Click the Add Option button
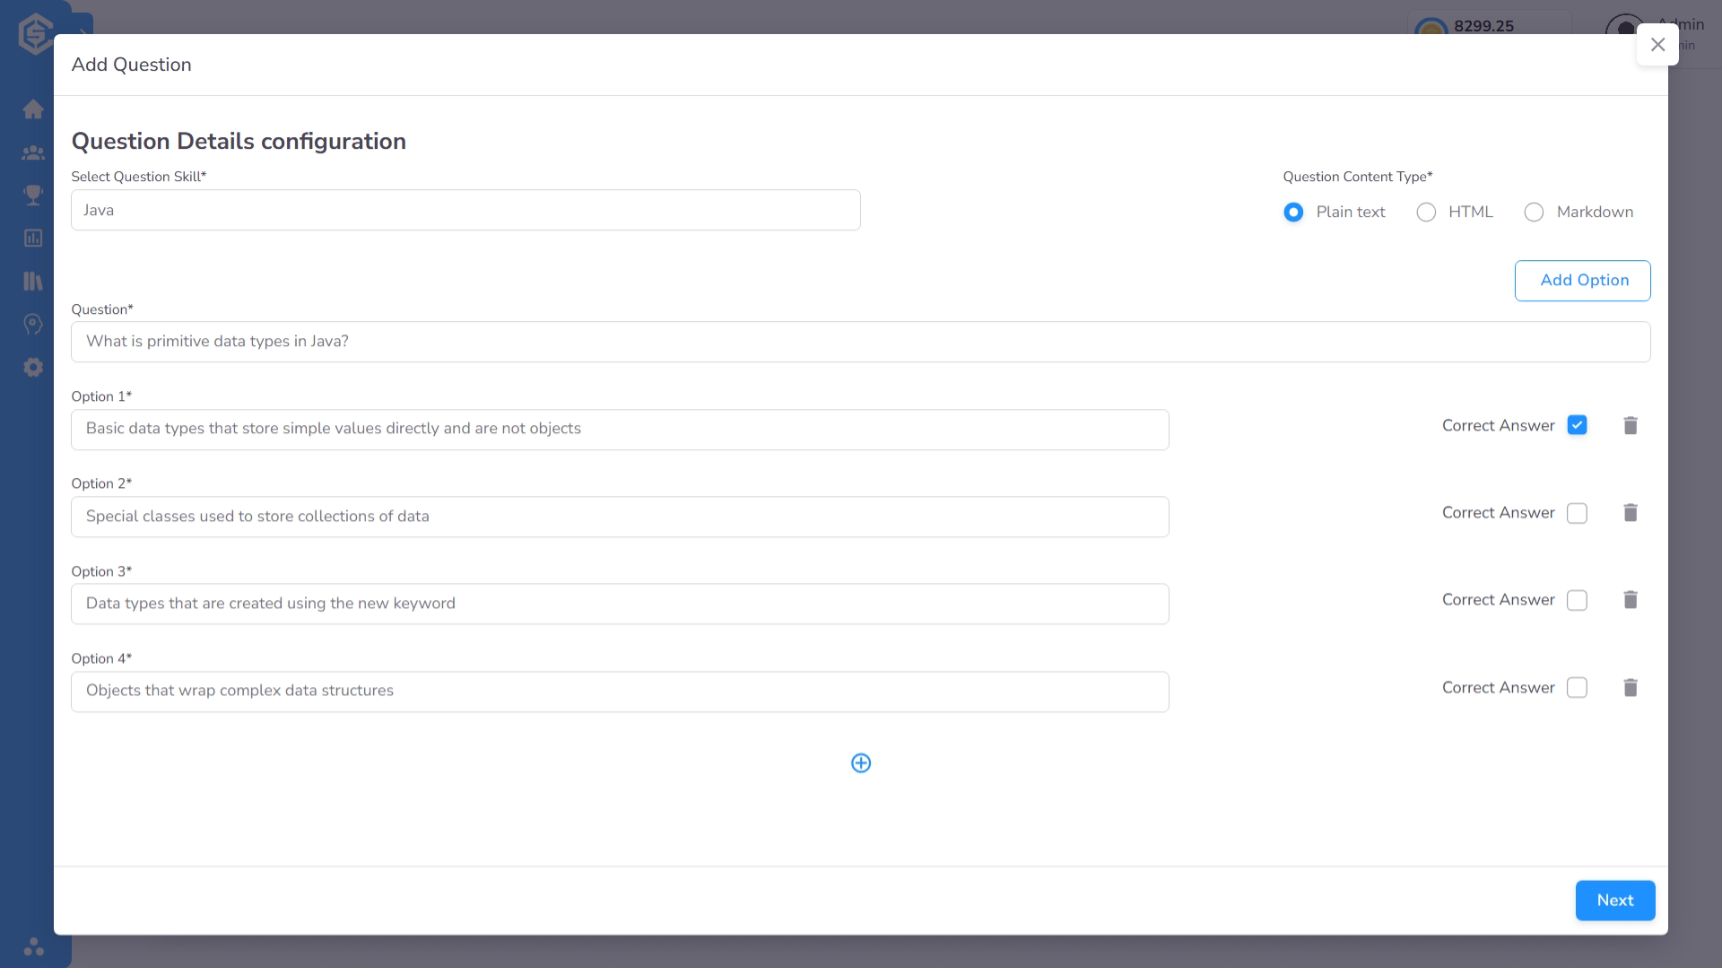 point(1582,280)
